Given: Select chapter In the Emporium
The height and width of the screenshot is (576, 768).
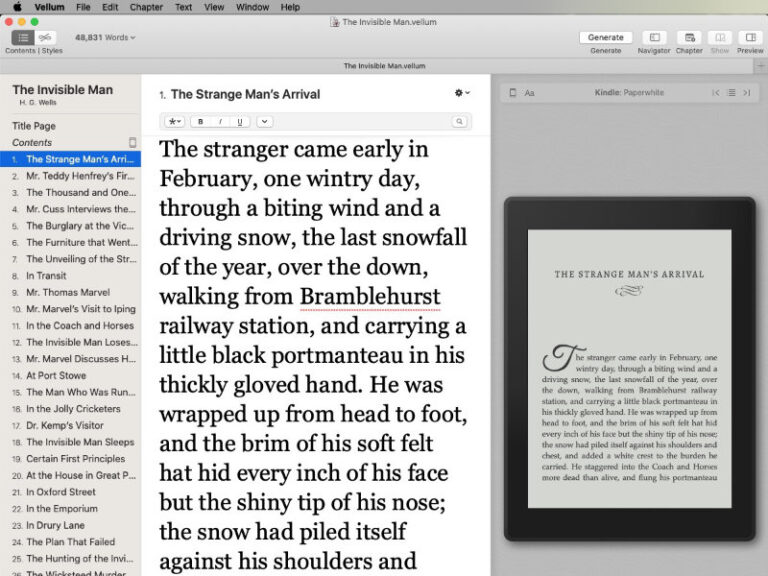Looking at the screenshot, I should [71, 509].
